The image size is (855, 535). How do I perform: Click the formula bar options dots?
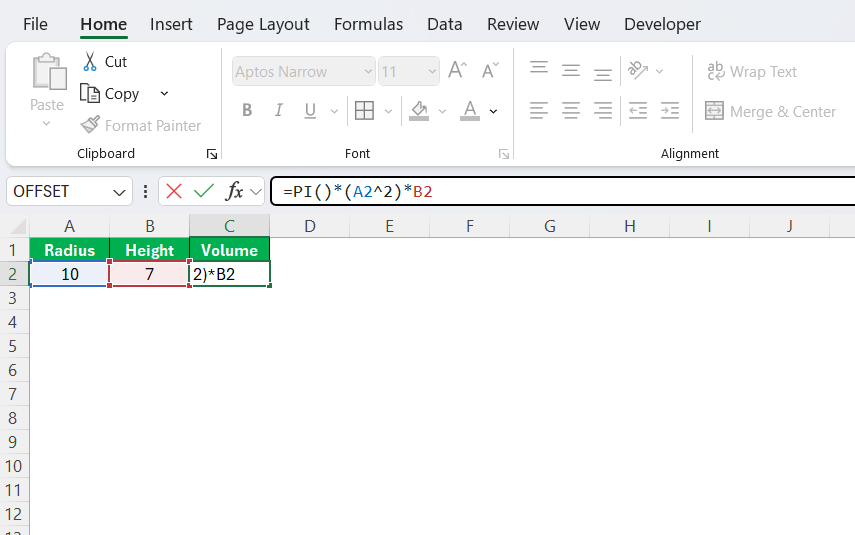145,191
